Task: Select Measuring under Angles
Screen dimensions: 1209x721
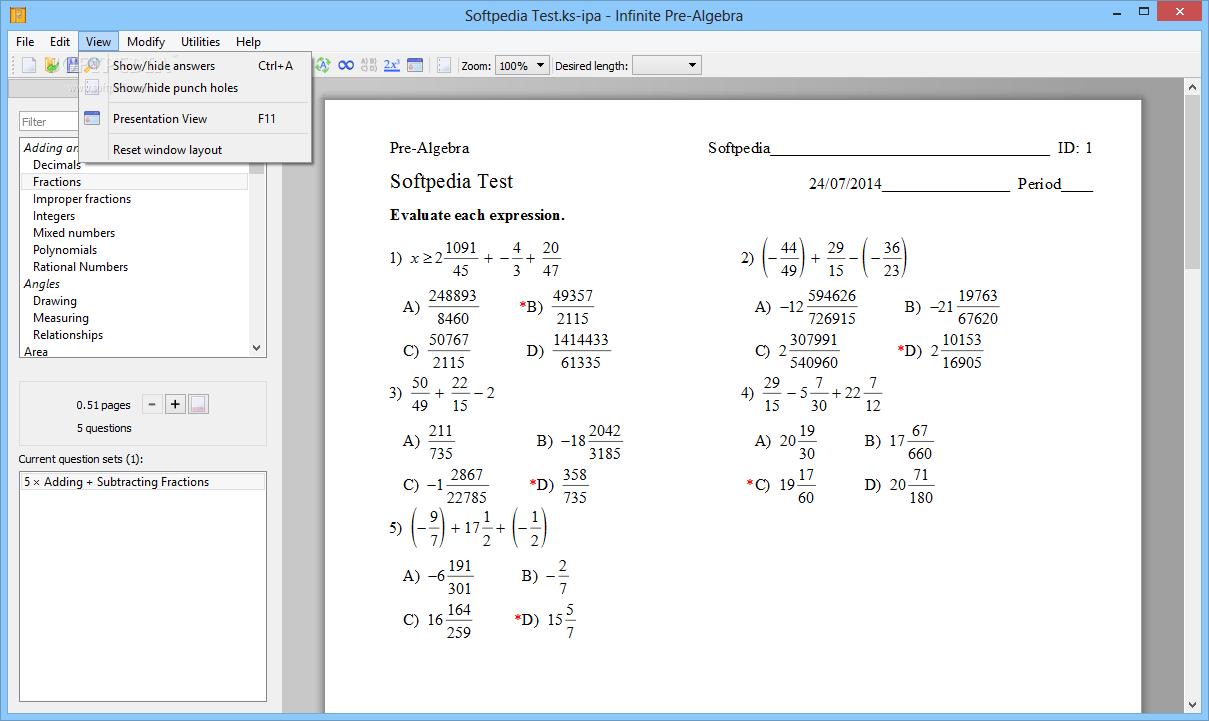Action: coord(61,318)
